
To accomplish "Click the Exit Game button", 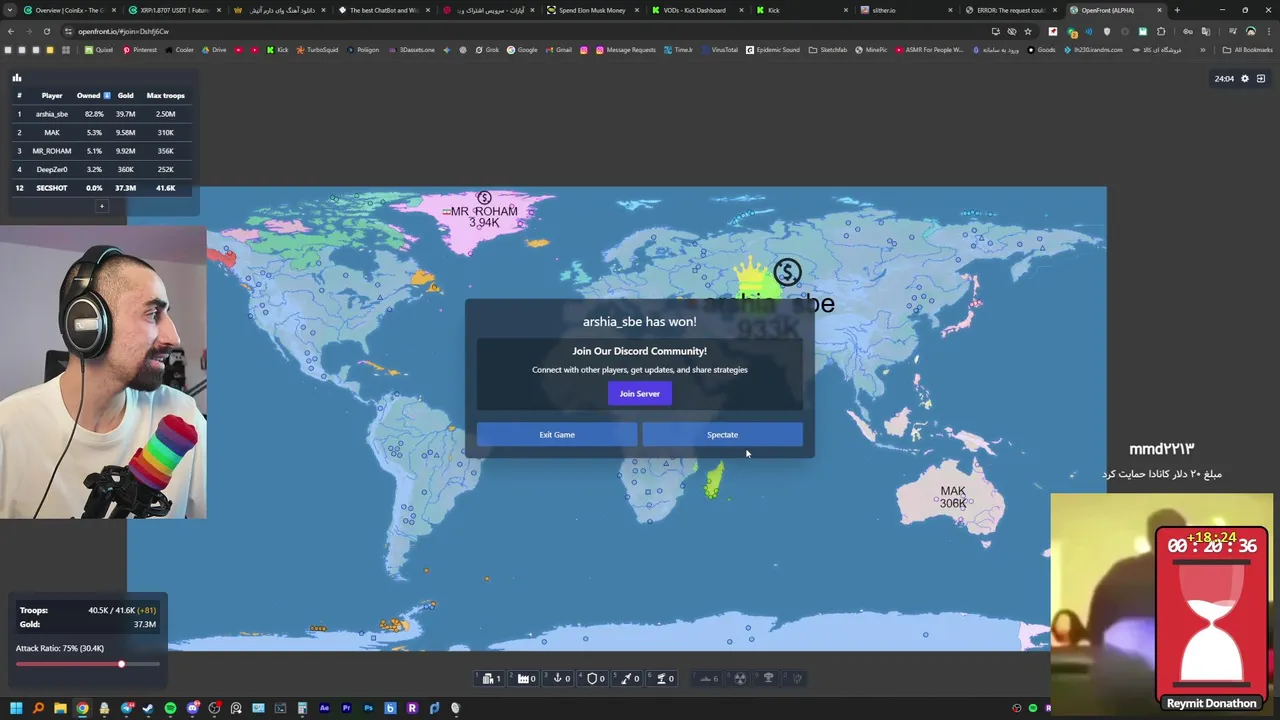I will pyautogui.click(x=557, y=435).
